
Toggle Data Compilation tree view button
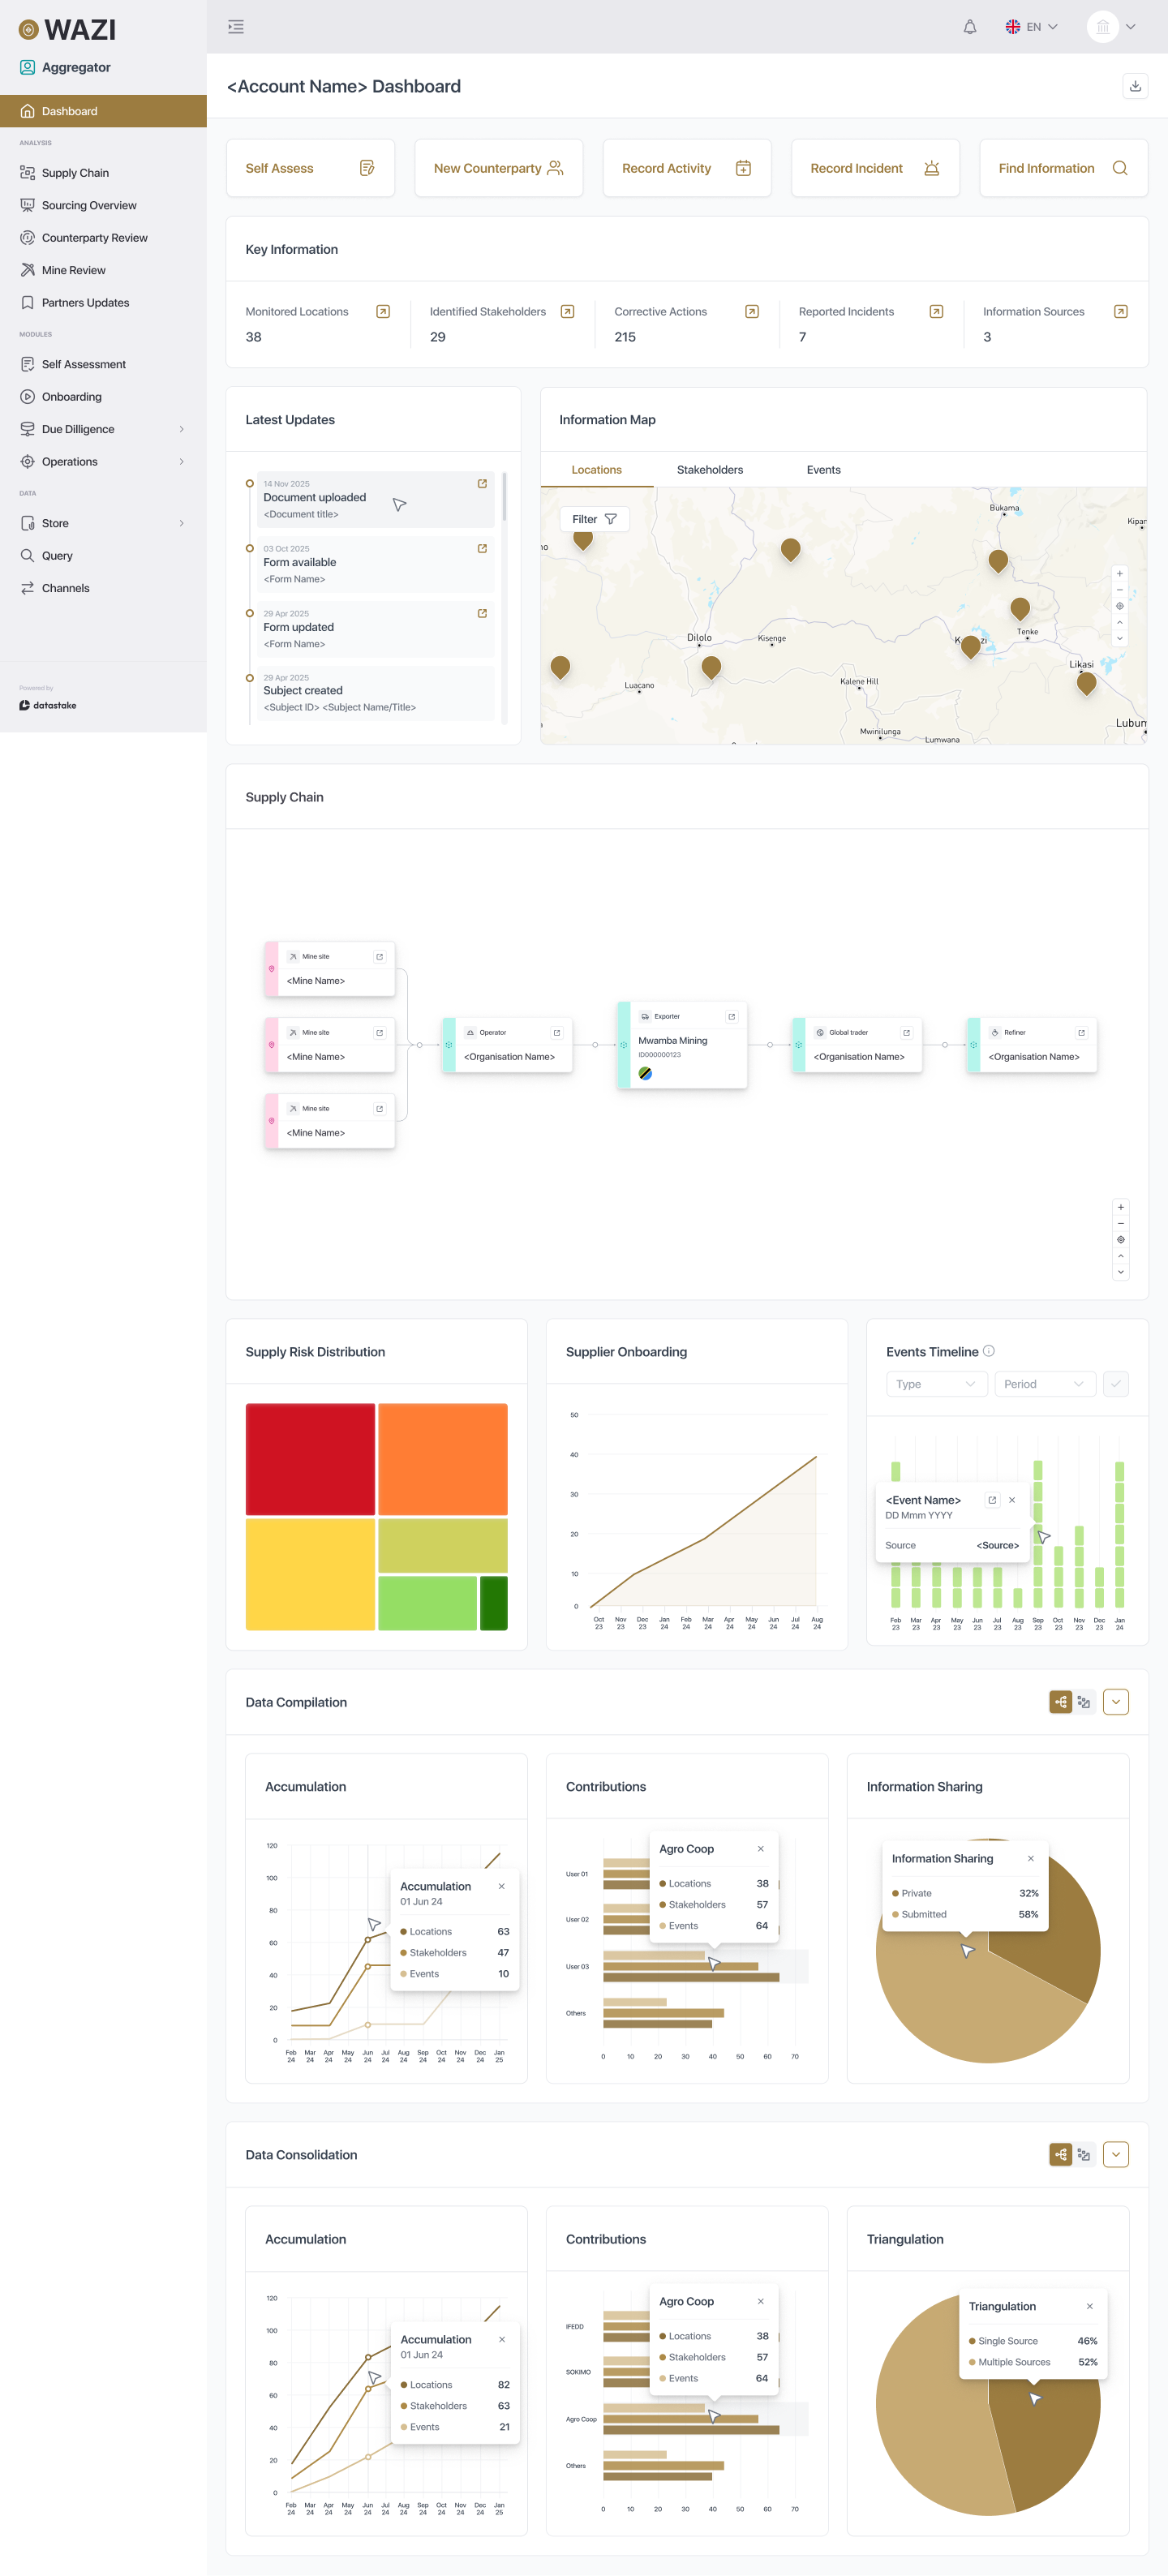coord(1060,1702)
